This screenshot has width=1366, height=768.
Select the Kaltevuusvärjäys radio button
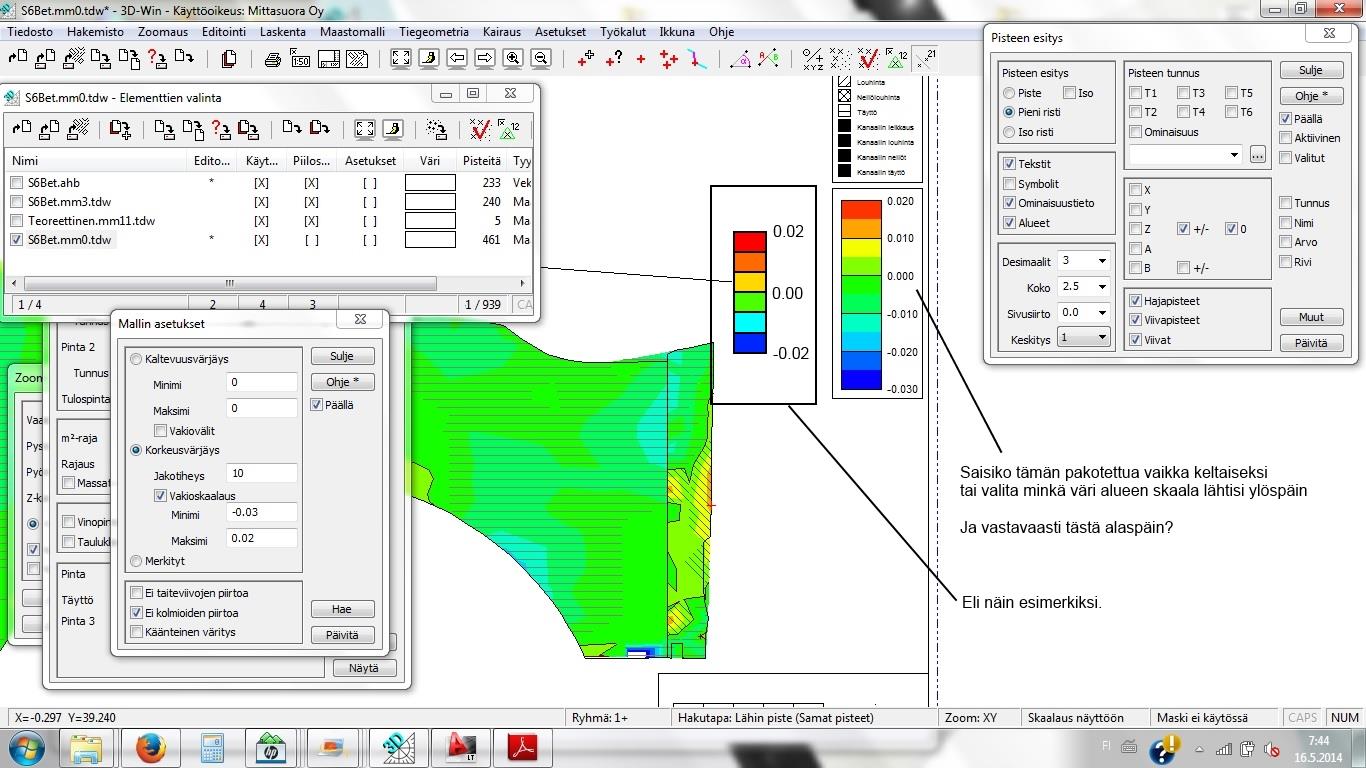(137, 359)
